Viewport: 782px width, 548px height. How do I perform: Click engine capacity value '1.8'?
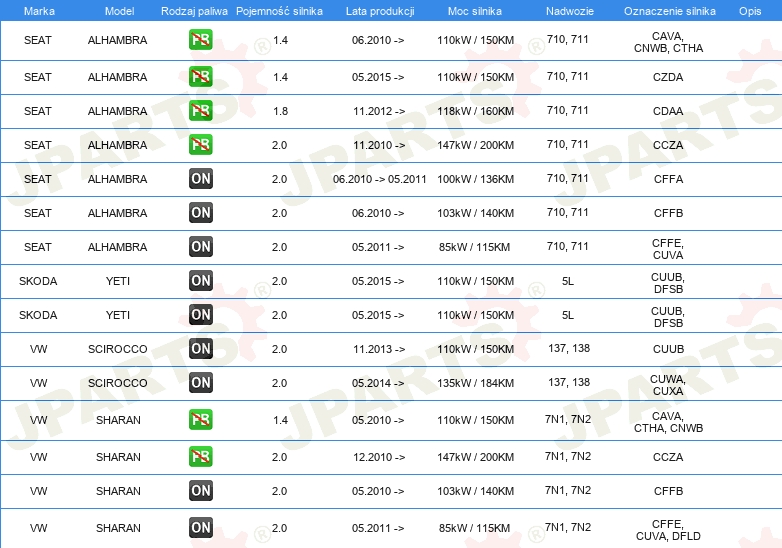(280, 111)
